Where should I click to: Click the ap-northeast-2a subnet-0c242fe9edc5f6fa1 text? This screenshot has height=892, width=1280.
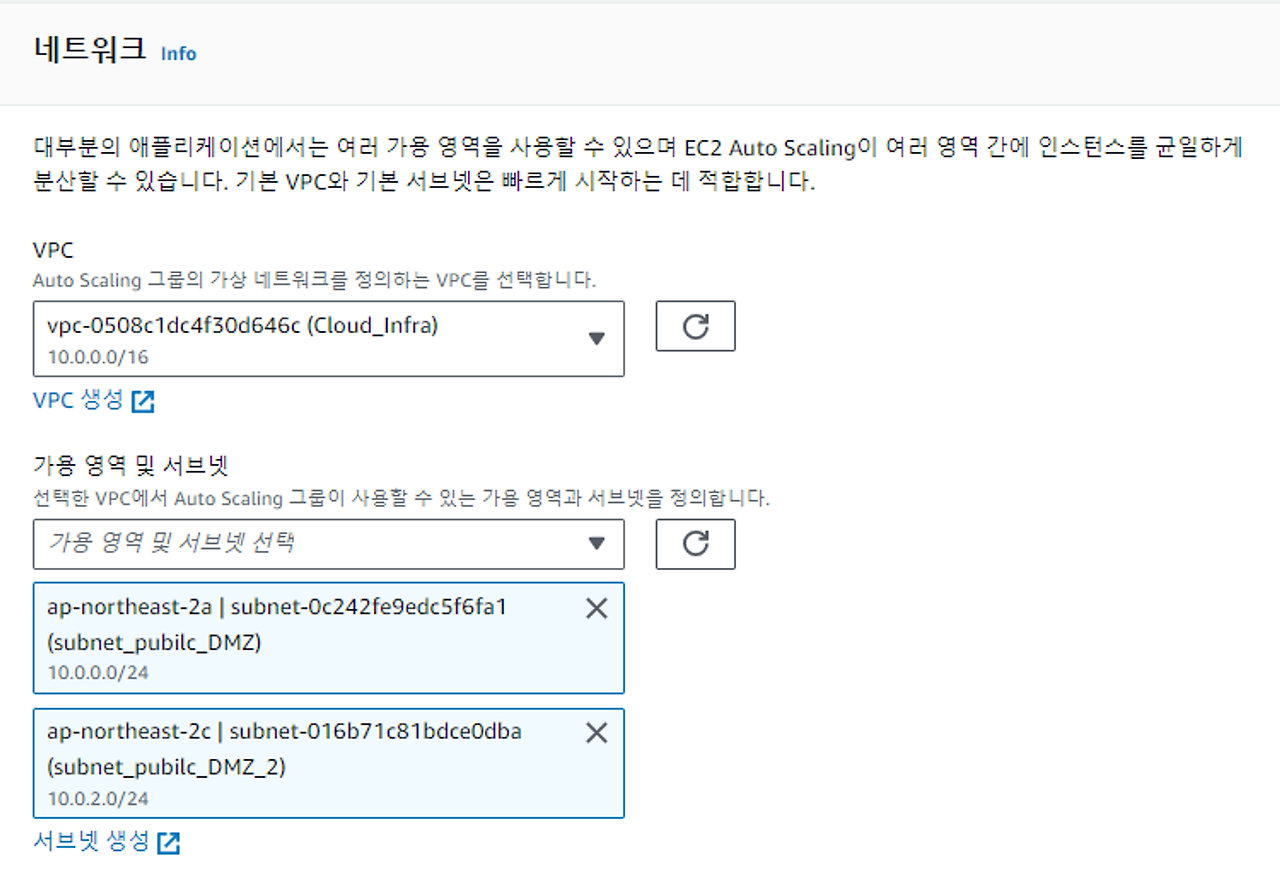[277, 607]
